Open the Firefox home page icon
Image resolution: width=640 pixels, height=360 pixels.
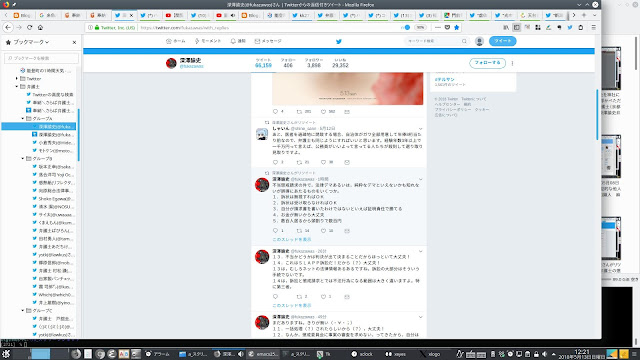[x=40, y=27]
